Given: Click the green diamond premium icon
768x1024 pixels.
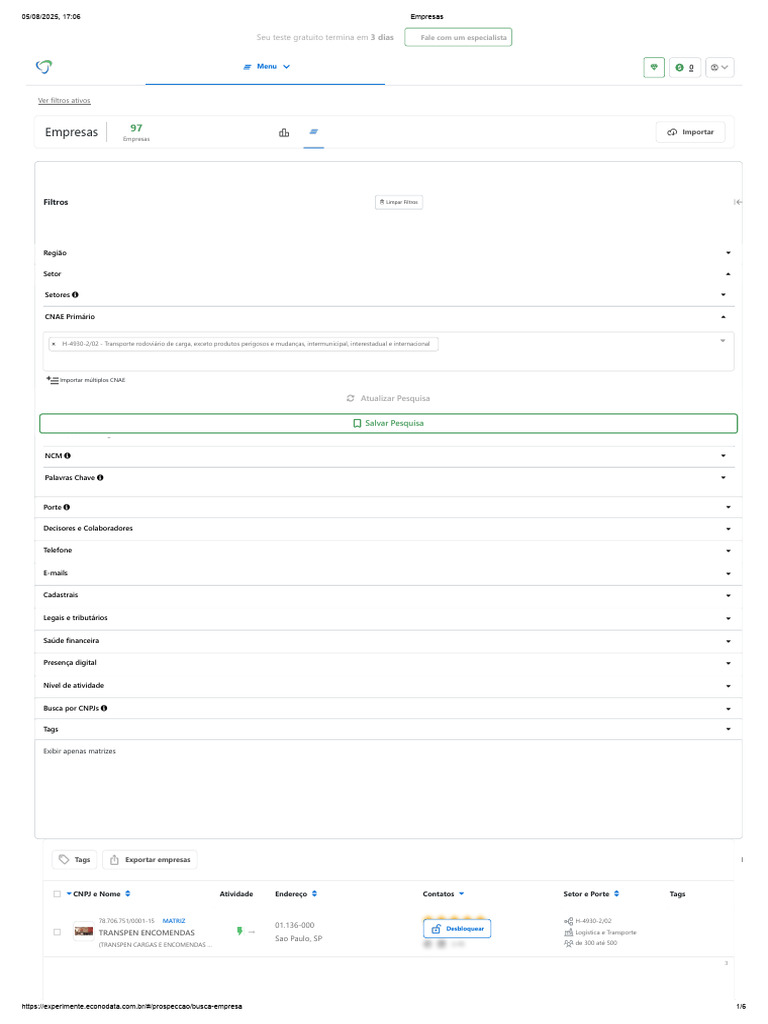Looking at the screenshot, I should tap(654, 67).
